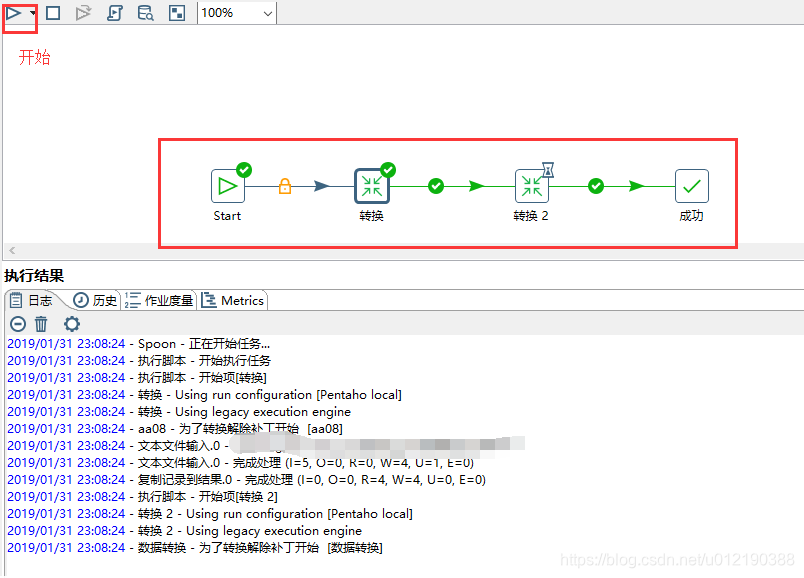Open the run options dropdown arrow

click(33, 13)
